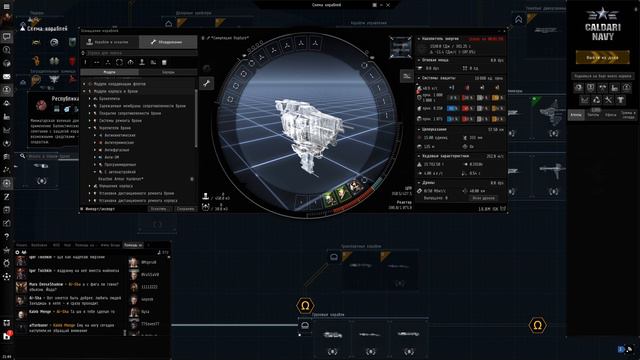Screen dimensions: 640x360
Task: Click the first station service icon under boarding button
Action: pos(578,87)
